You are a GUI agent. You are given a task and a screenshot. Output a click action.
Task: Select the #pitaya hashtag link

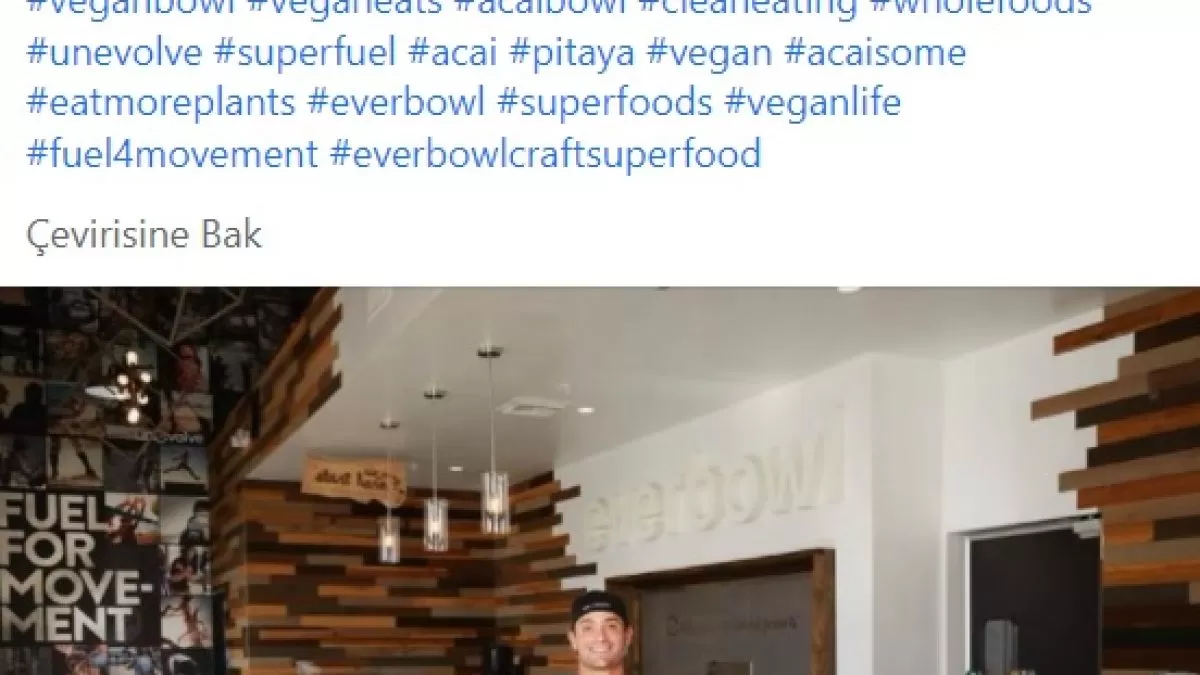coord(572,53)
